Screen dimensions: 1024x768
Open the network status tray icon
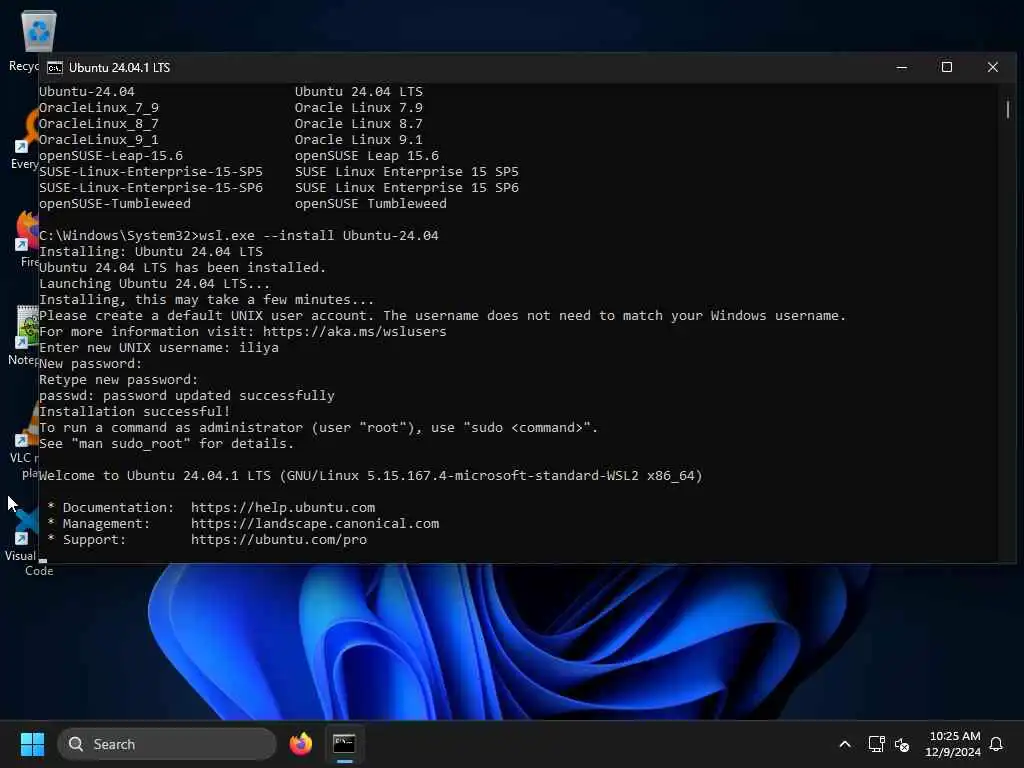click(x=876, y=744)
